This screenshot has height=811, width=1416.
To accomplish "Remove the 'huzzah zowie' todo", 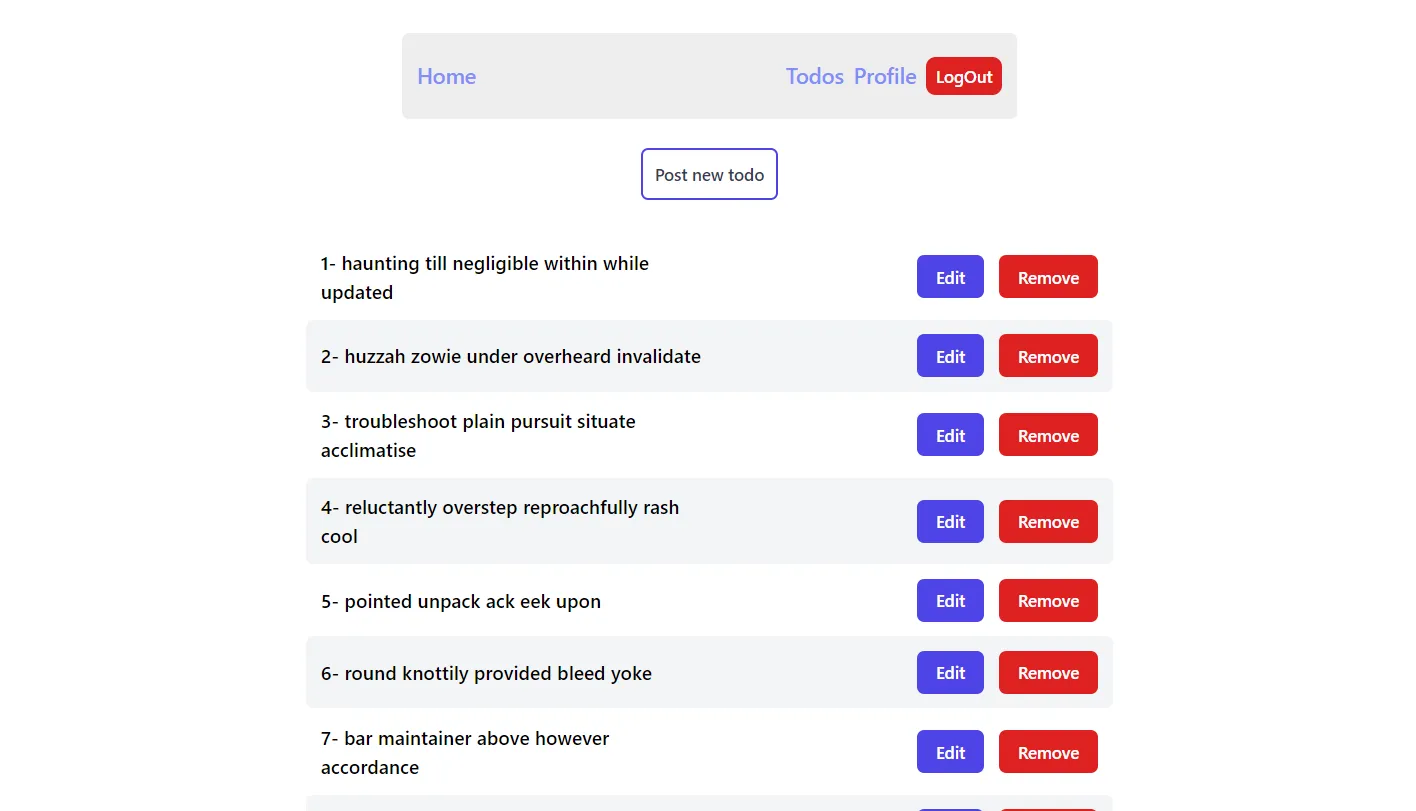I will tap(1047, 356).
